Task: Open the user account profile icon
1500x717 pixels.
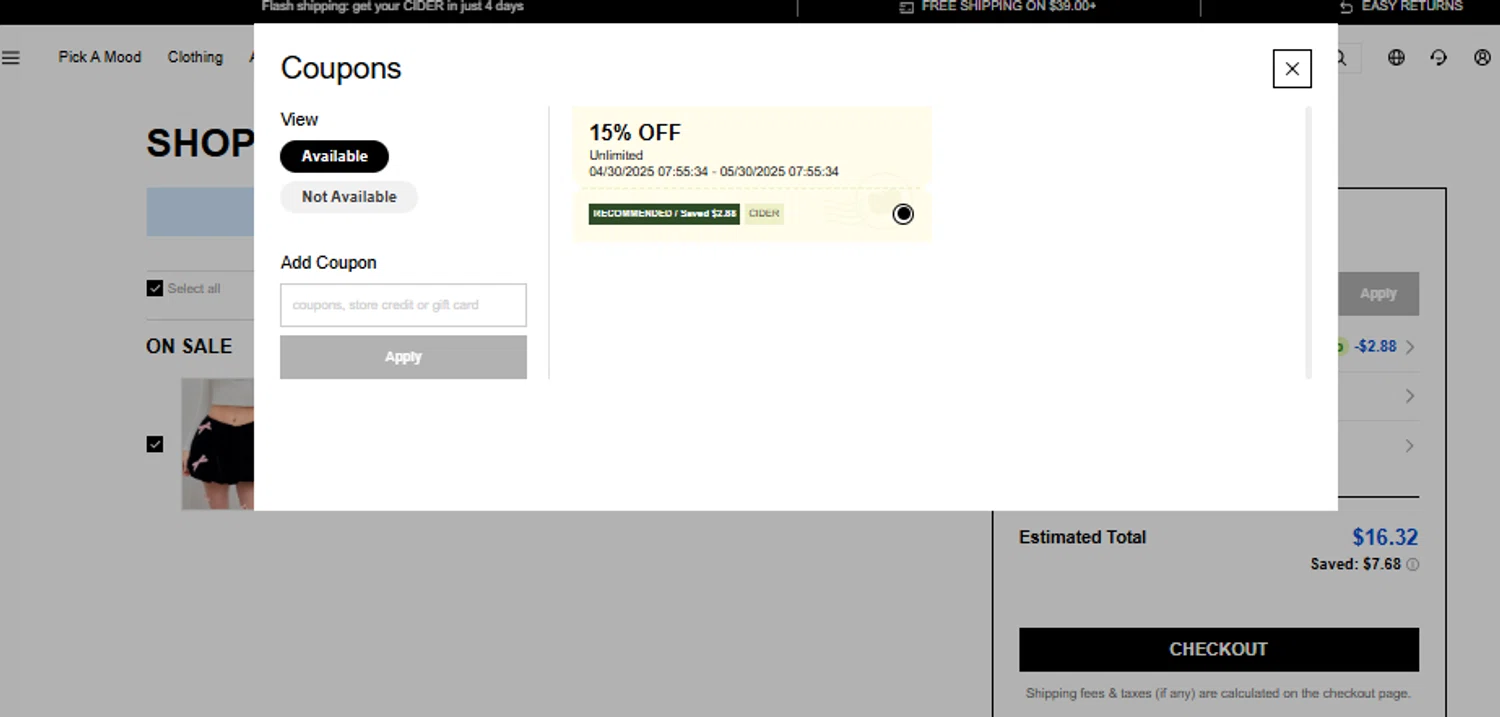Action: click(1482, 58)
